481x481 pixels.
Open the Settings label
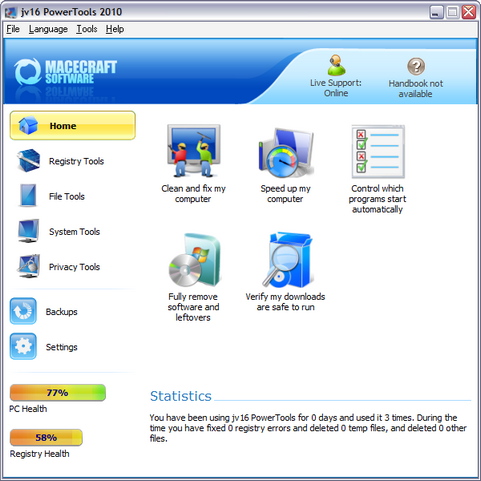pyautogui.click(x=62, y=347)
